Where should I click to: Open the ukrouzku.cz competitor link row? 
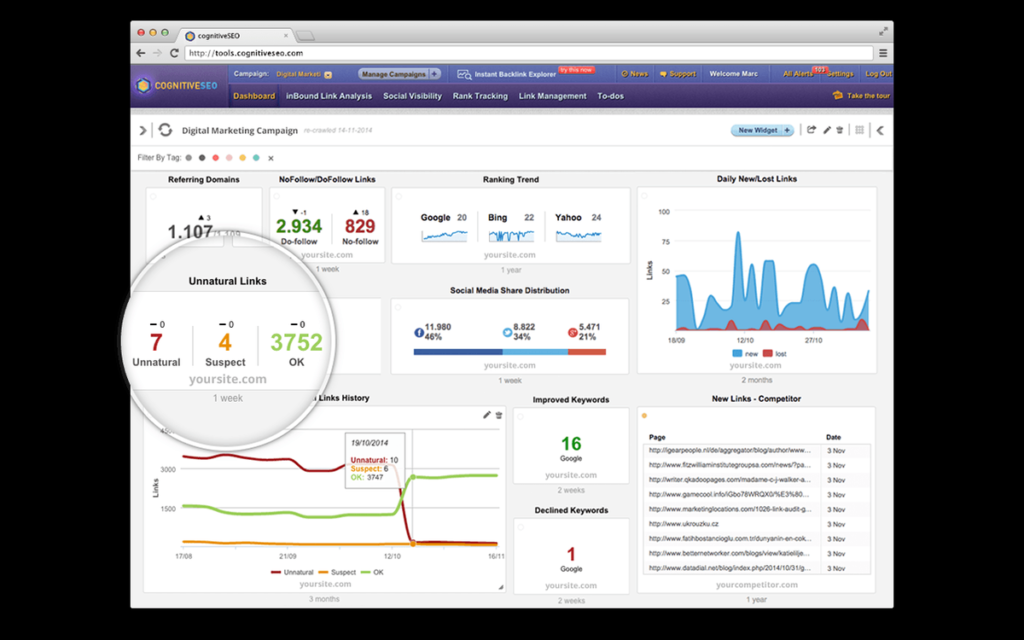(756, 524)
